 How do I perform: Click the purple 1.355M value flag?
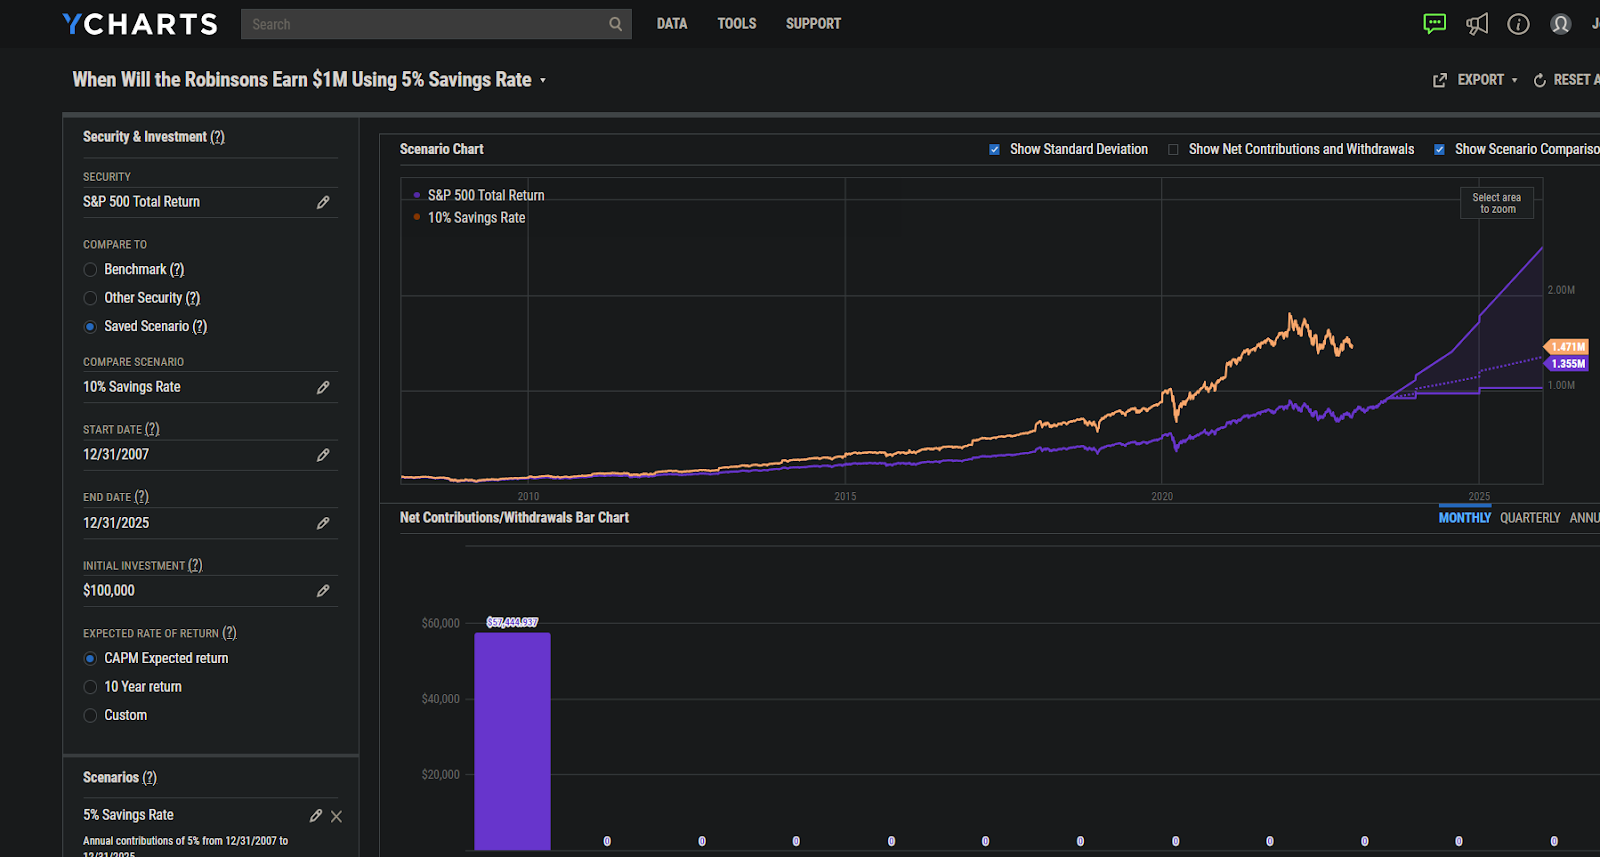1566,364
